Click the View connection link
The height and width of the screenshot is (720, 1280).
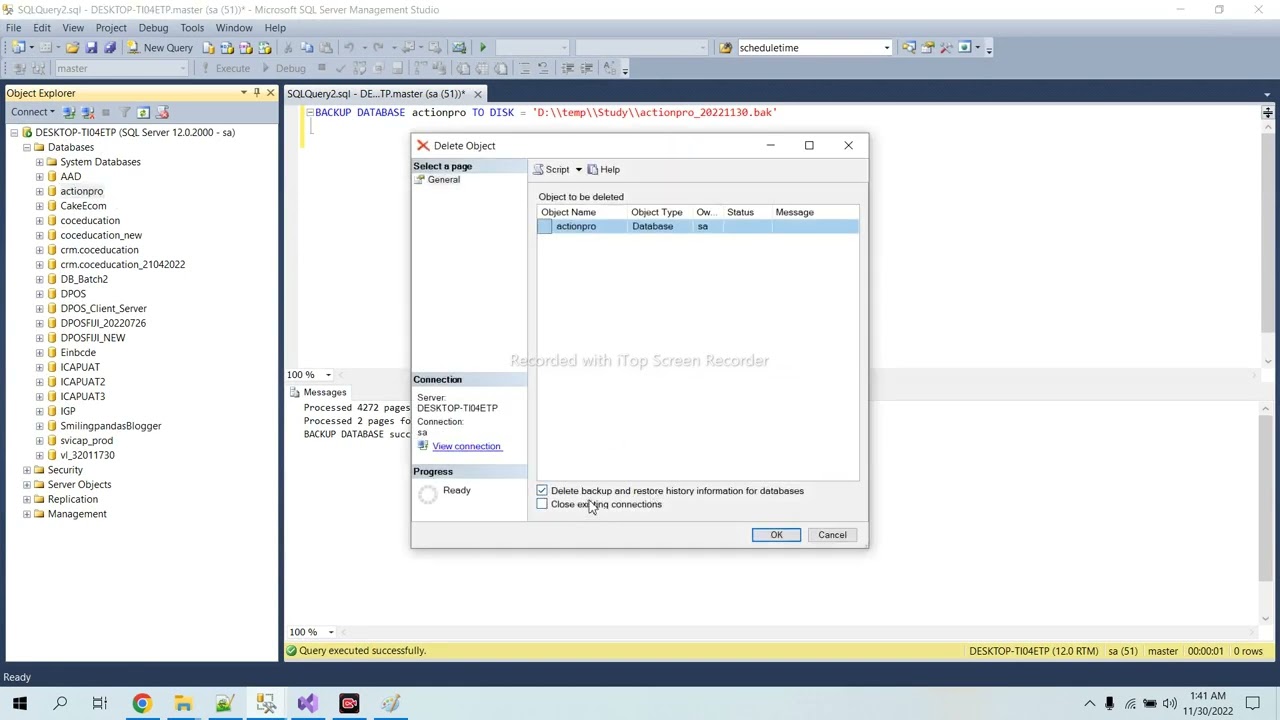[x=466, y=446]
